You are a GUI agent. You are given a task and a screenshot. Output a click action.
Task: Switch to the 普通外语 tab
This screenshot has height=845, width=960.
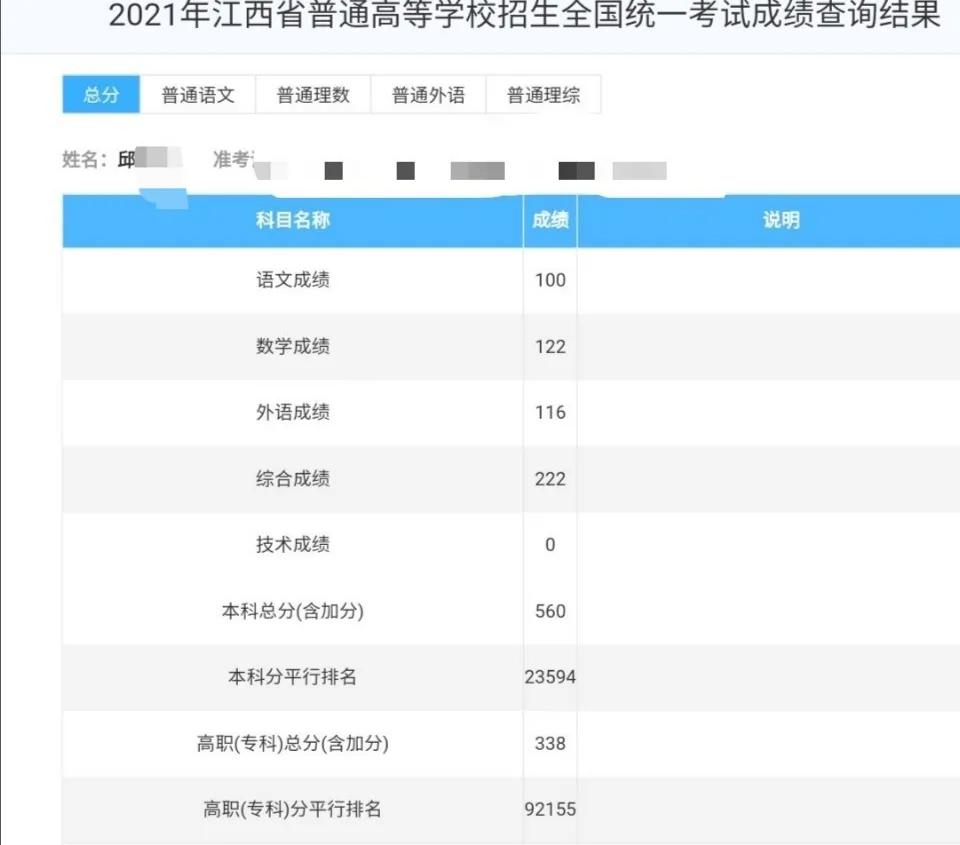429,94
